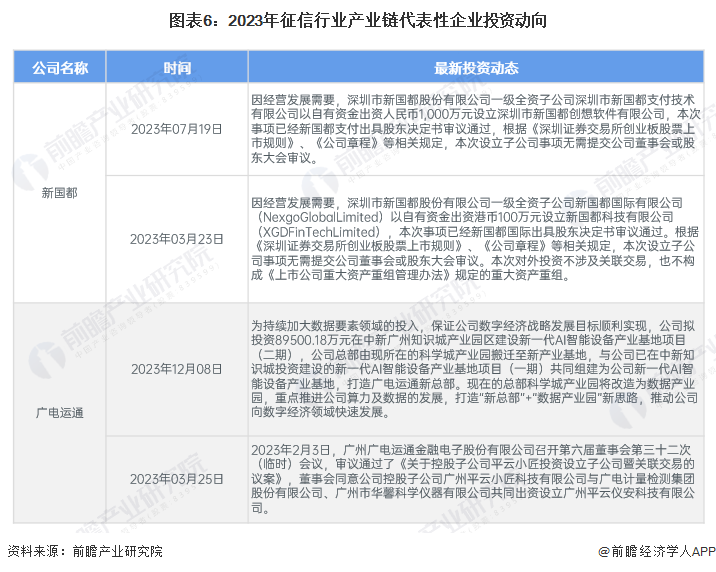Click the date '2023年12月08日'
This screenshot has width=716, height=572.
tap(177, 369)
